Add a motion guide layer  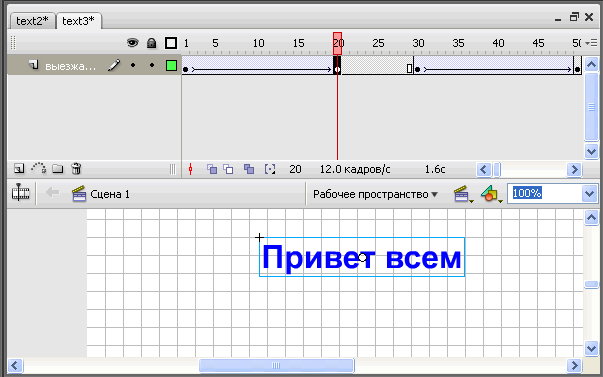(x=38, y=168)
